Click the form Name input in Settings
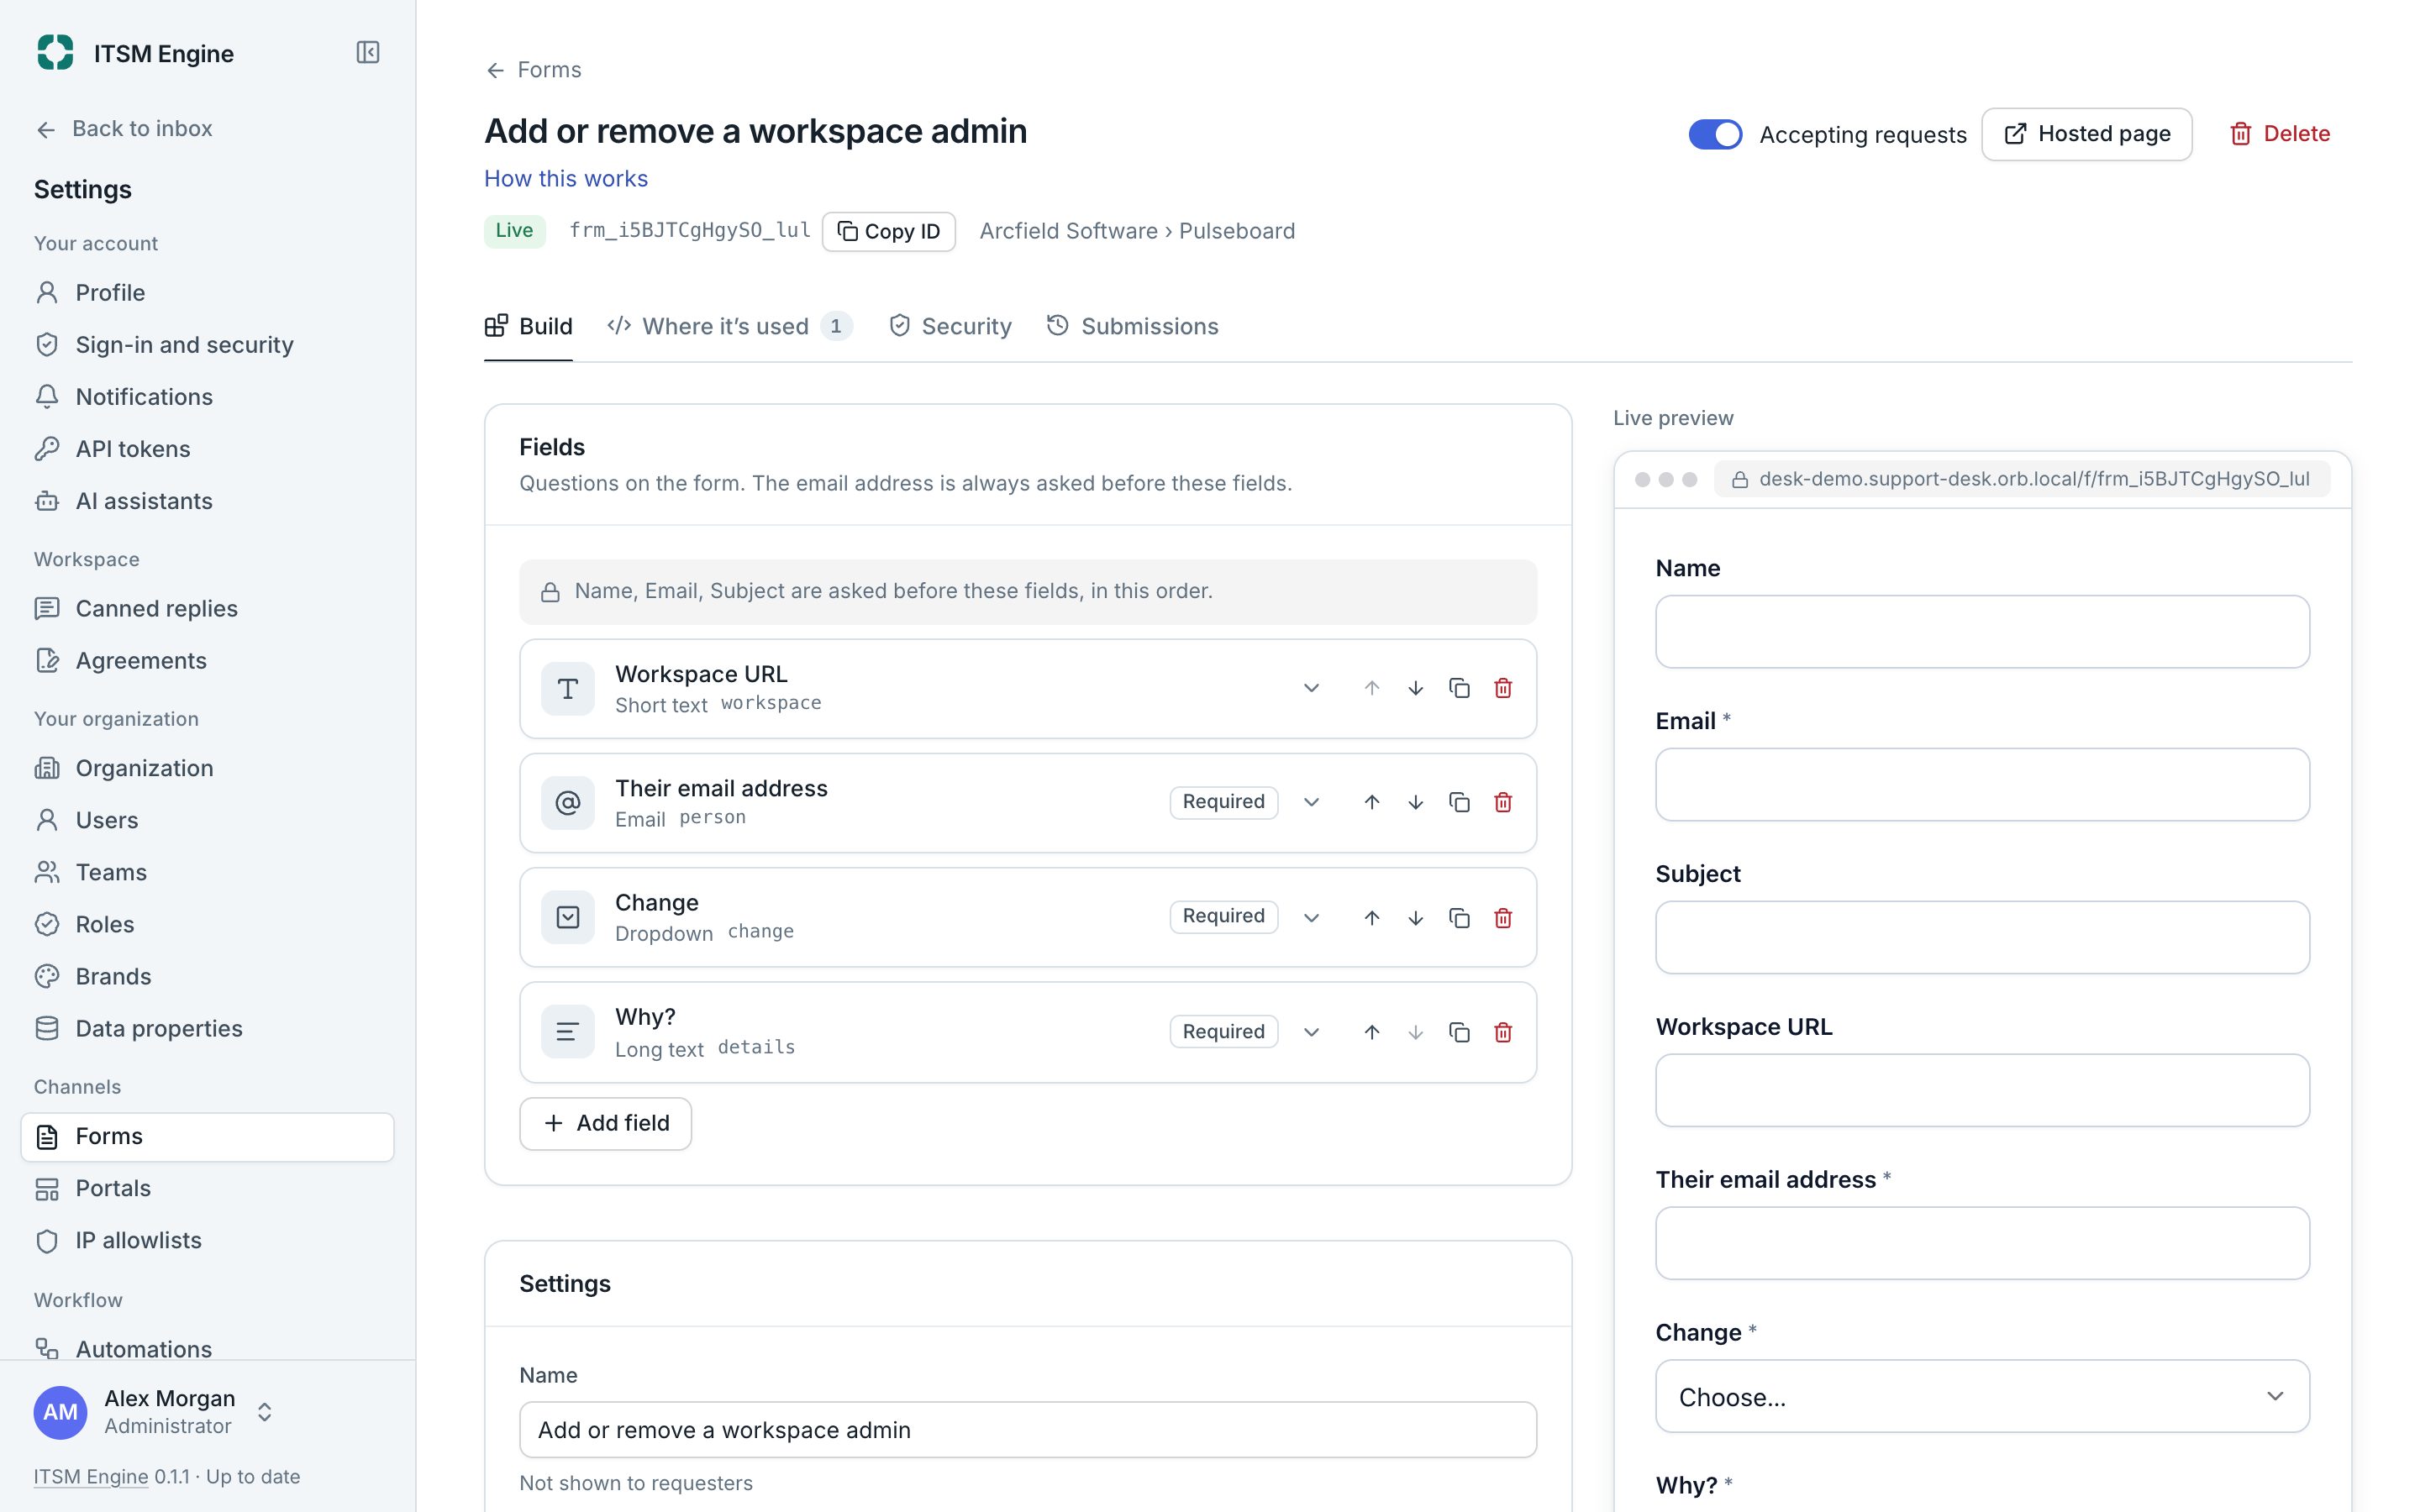 [x=1028, y=1429]
